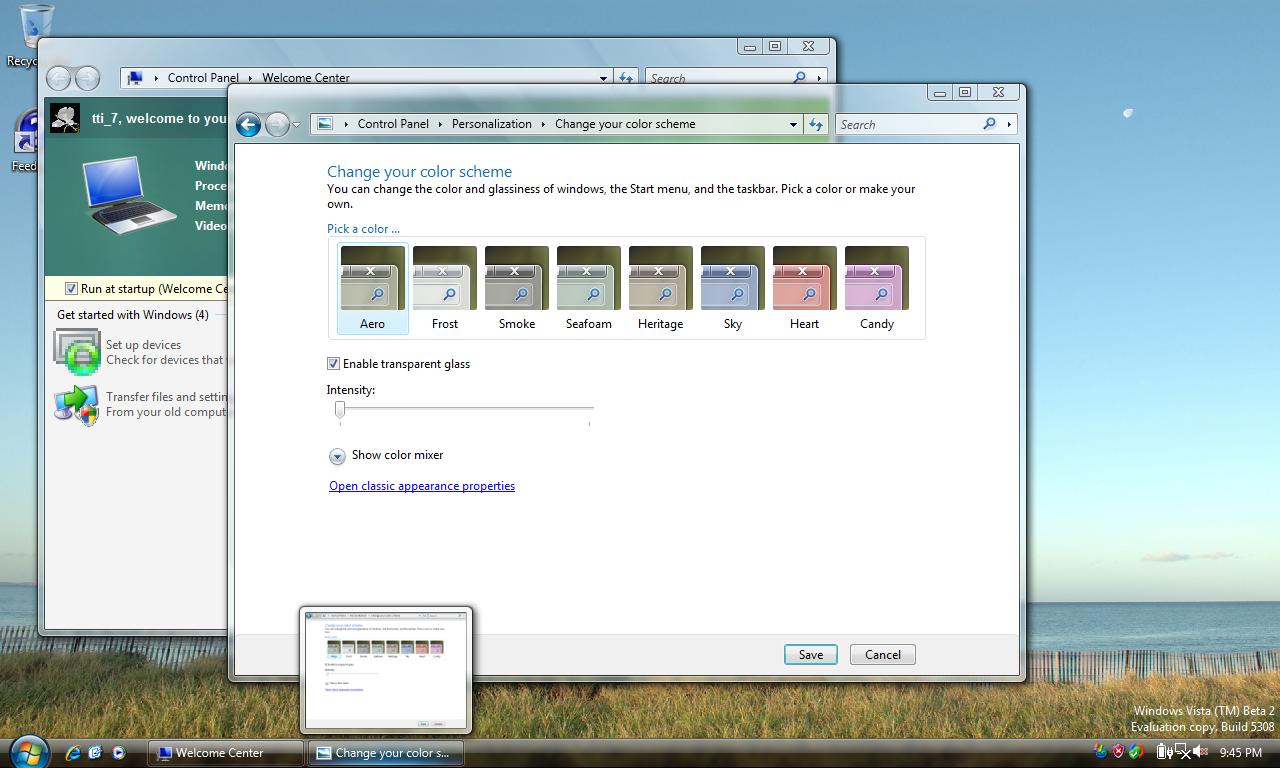The image size is (1280, 768).
Task: Refresh the Welcome Center window
Action: click(626, 78)
